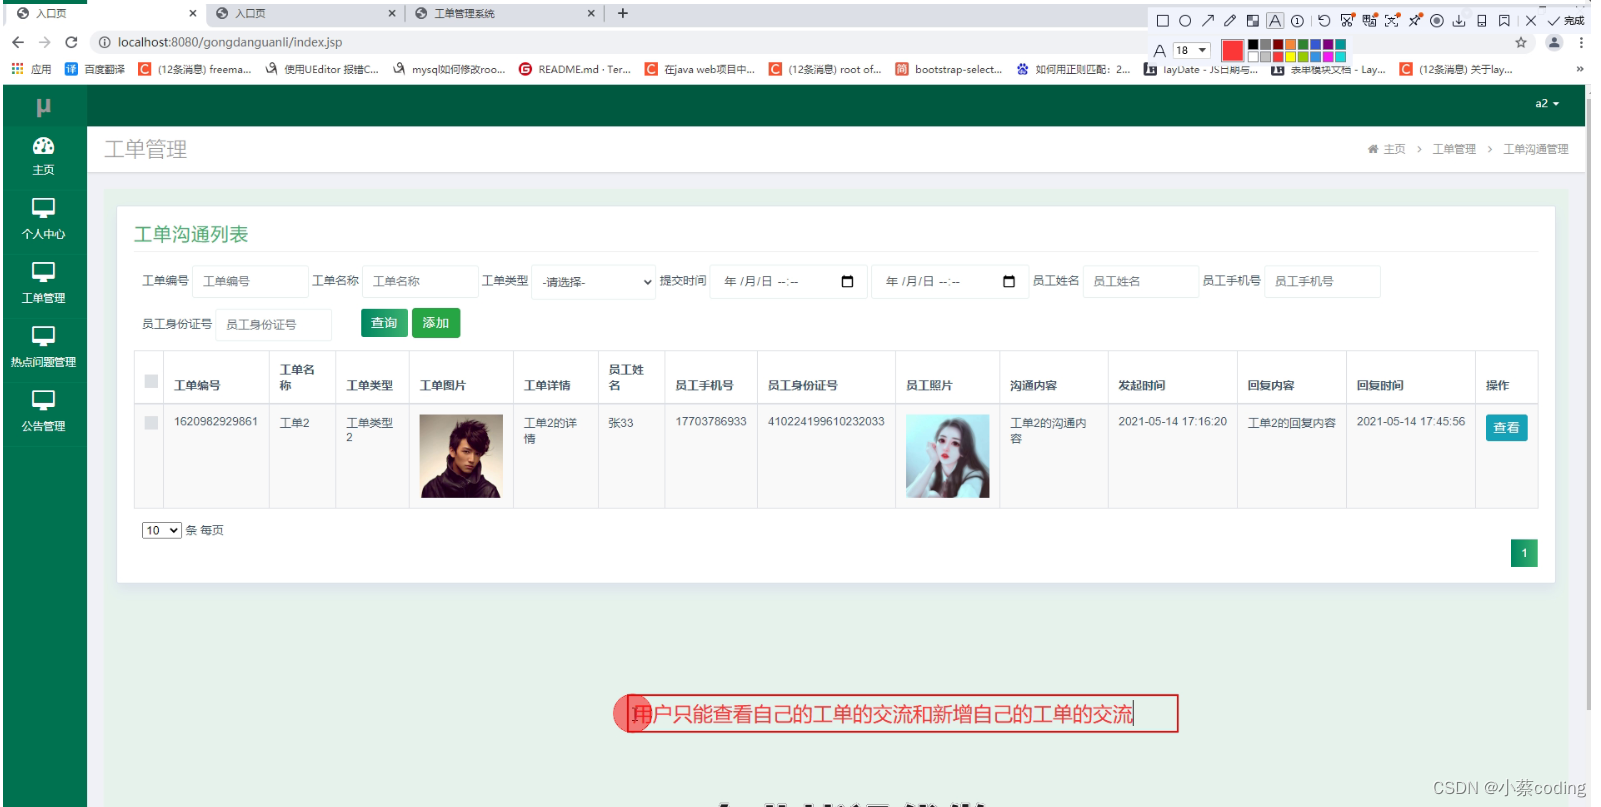Open Chrome's three-dot menu
This screenshot has width=1601, height=807.
(1581, 42)
